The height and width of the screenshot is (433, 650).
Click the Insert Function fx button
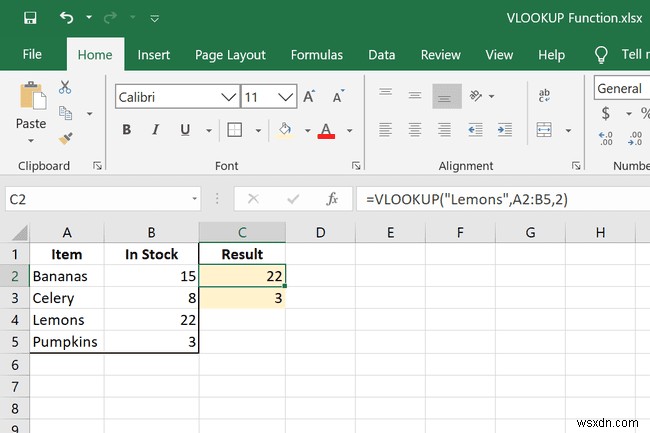coord(332,199)
